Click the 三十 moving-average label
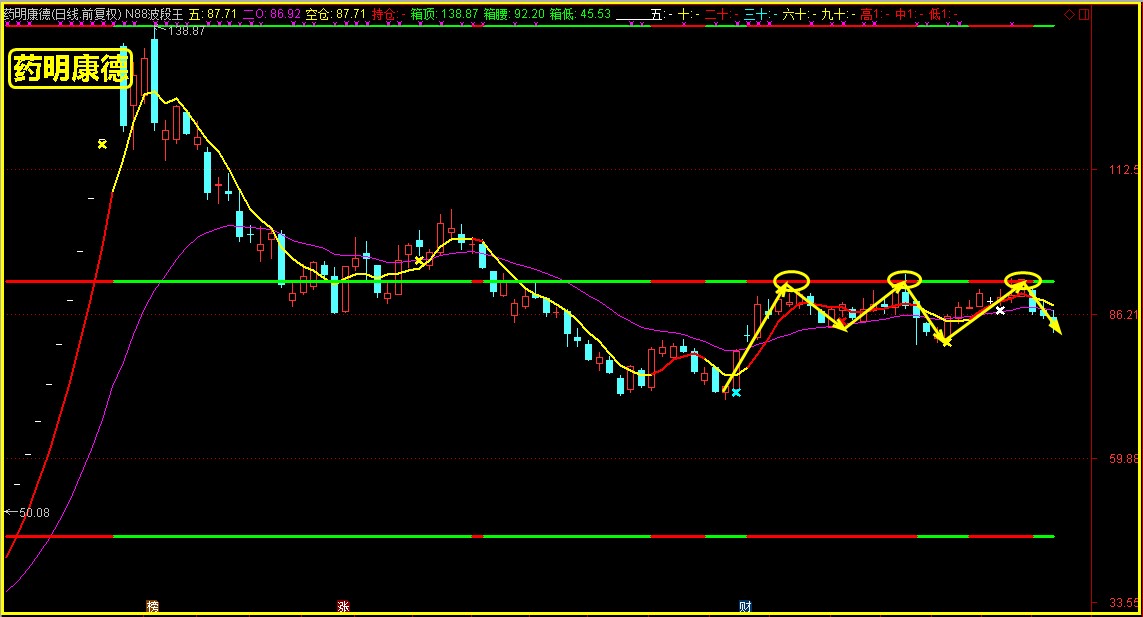This screenshot has width=1143, height=617. [x=761, y=14]
